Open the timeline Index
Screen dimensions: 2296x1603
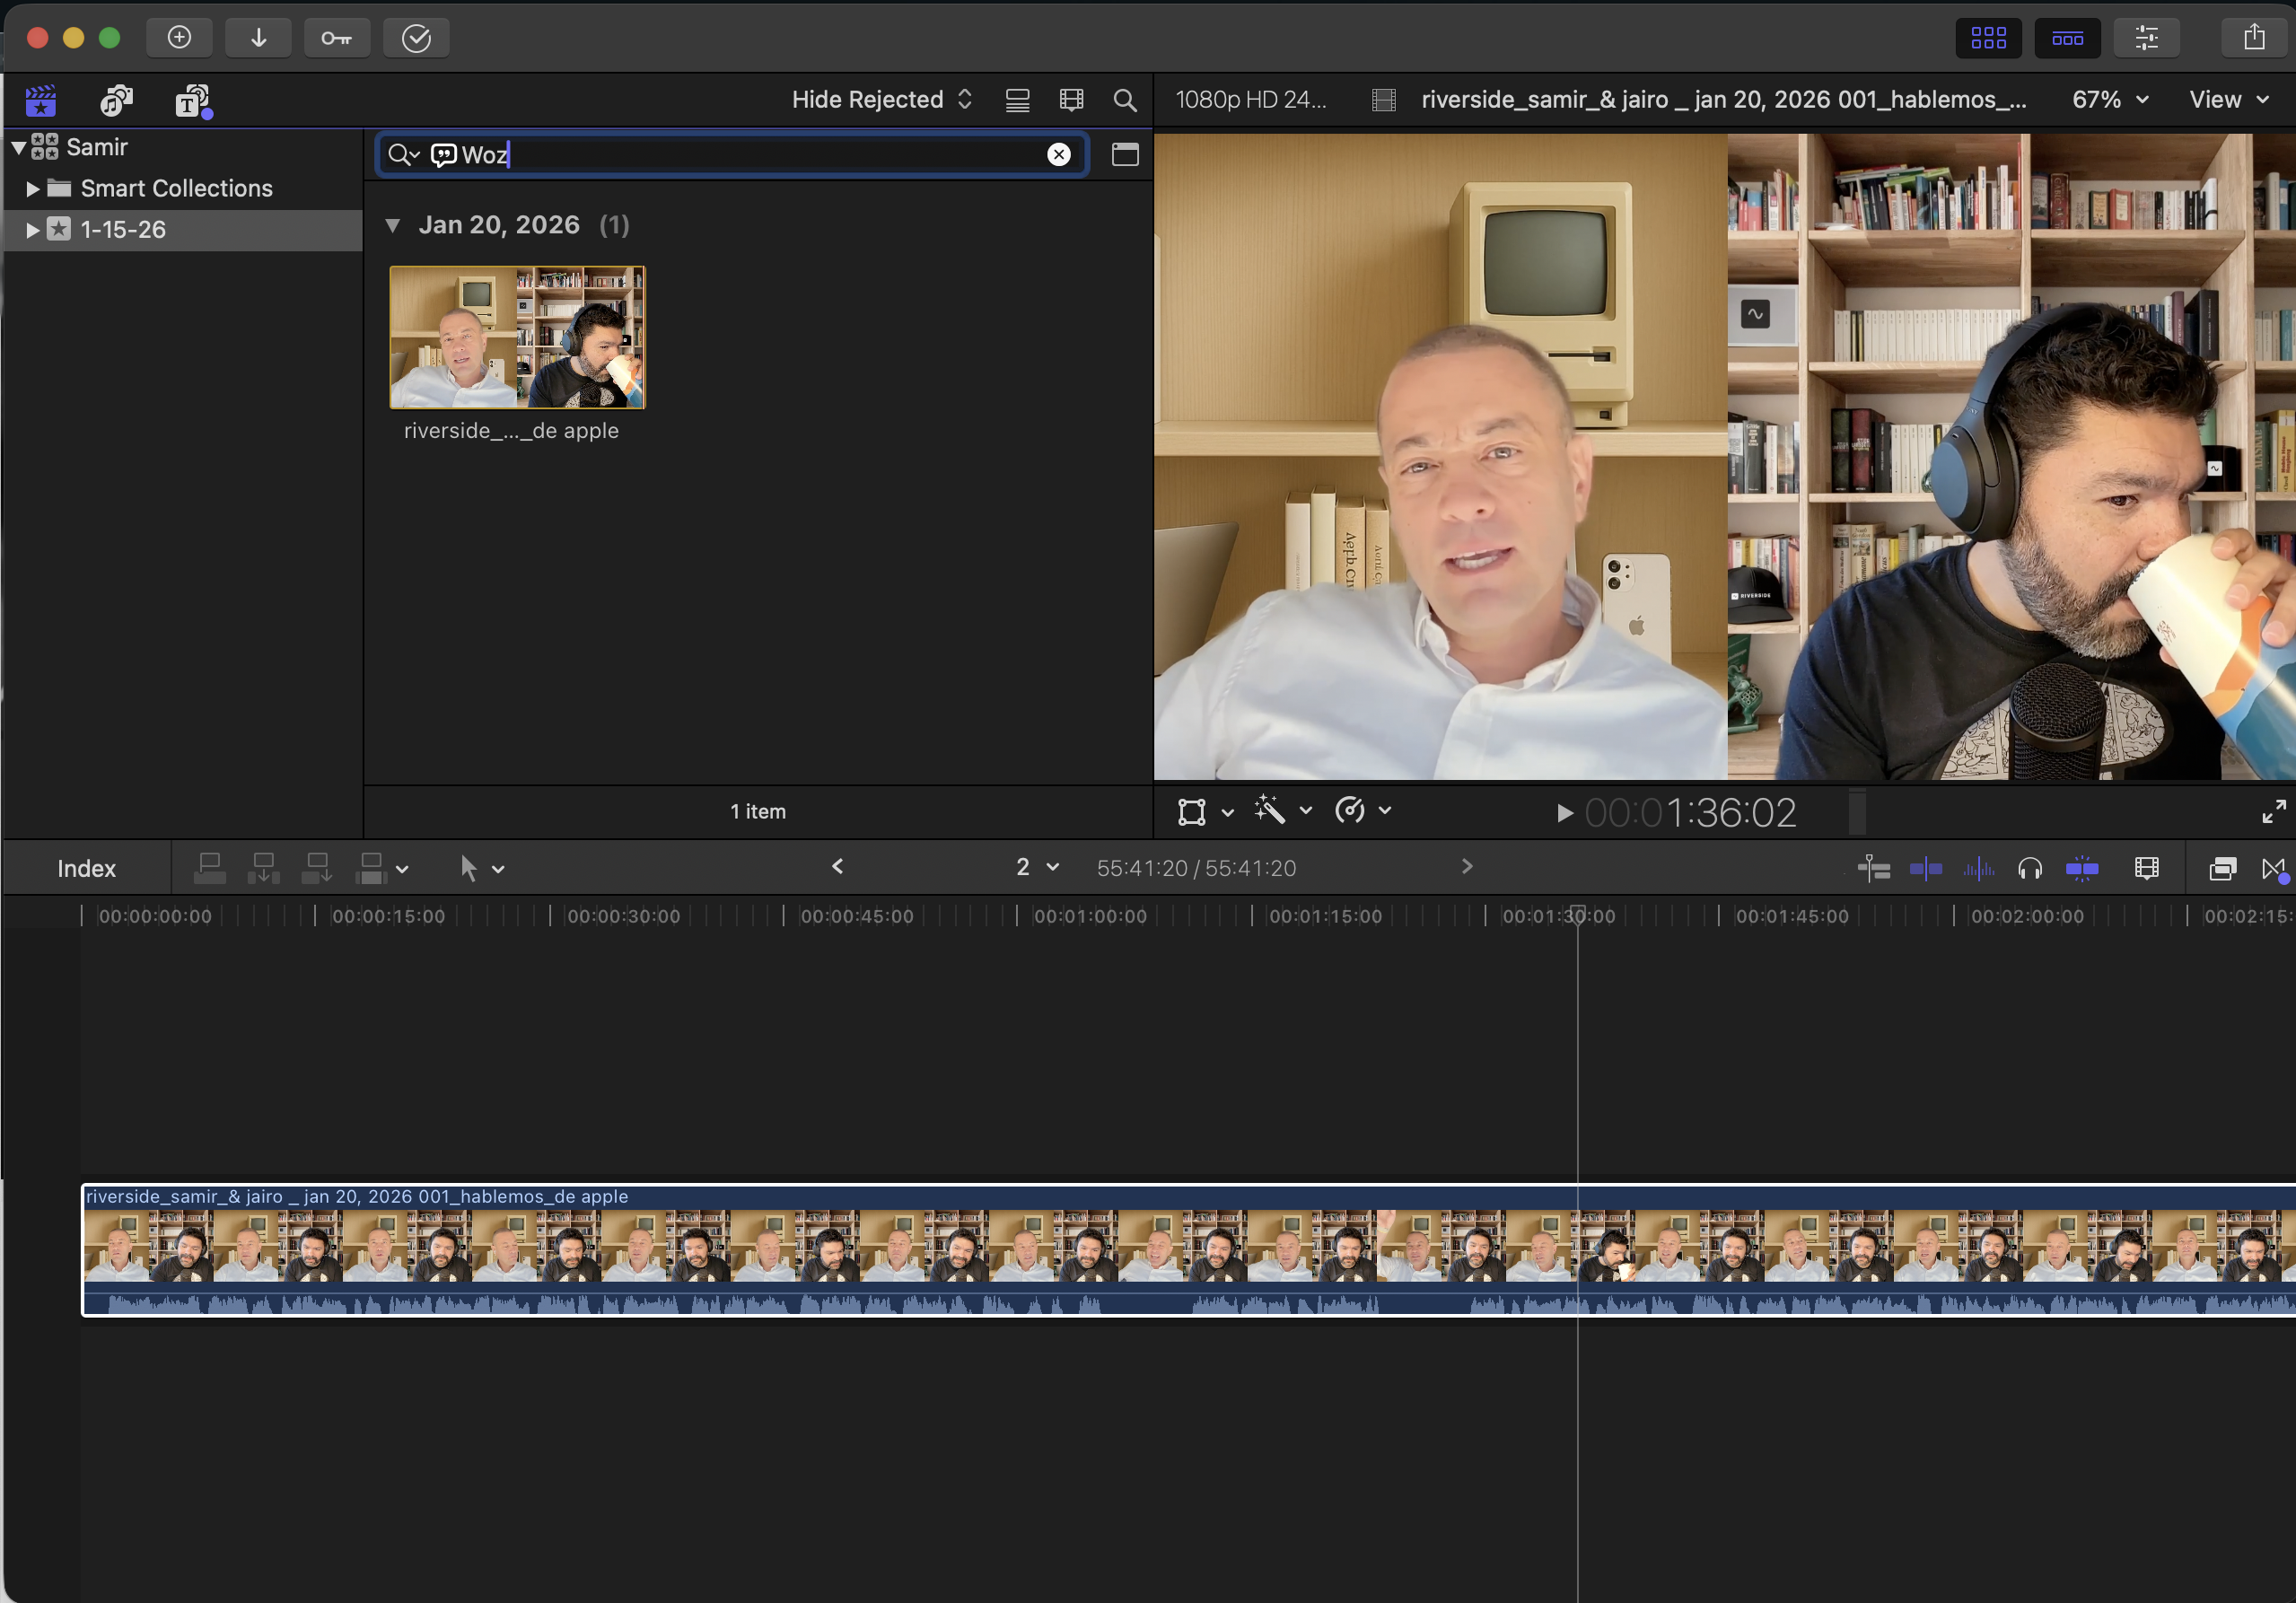click(86, 868)
